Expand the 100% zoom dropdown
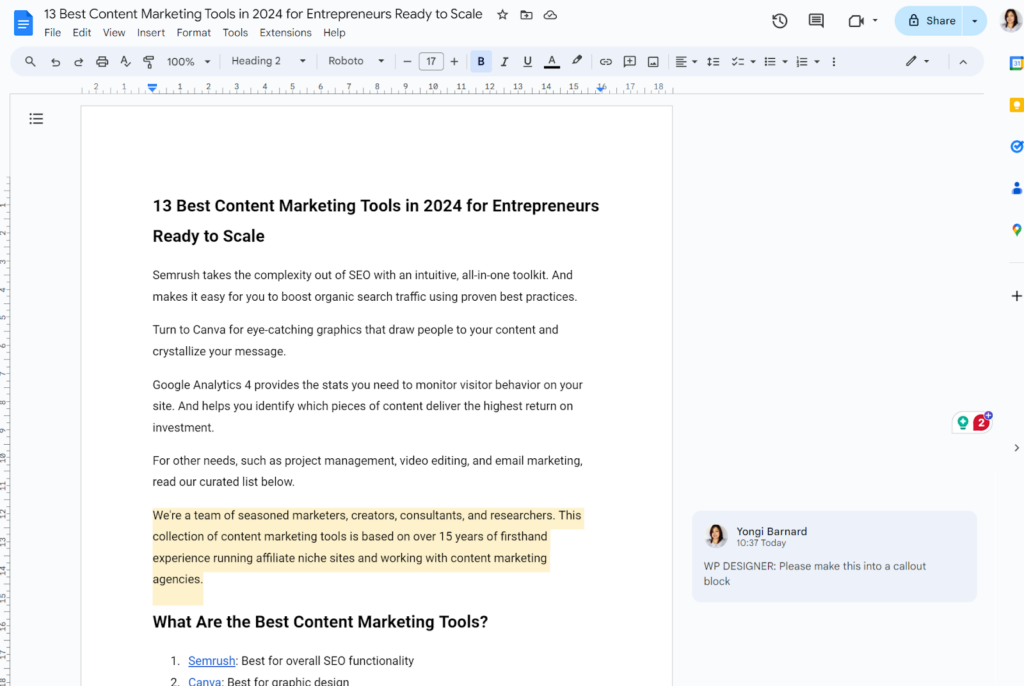The image size is (1024, 686). (x=188, y=62)
